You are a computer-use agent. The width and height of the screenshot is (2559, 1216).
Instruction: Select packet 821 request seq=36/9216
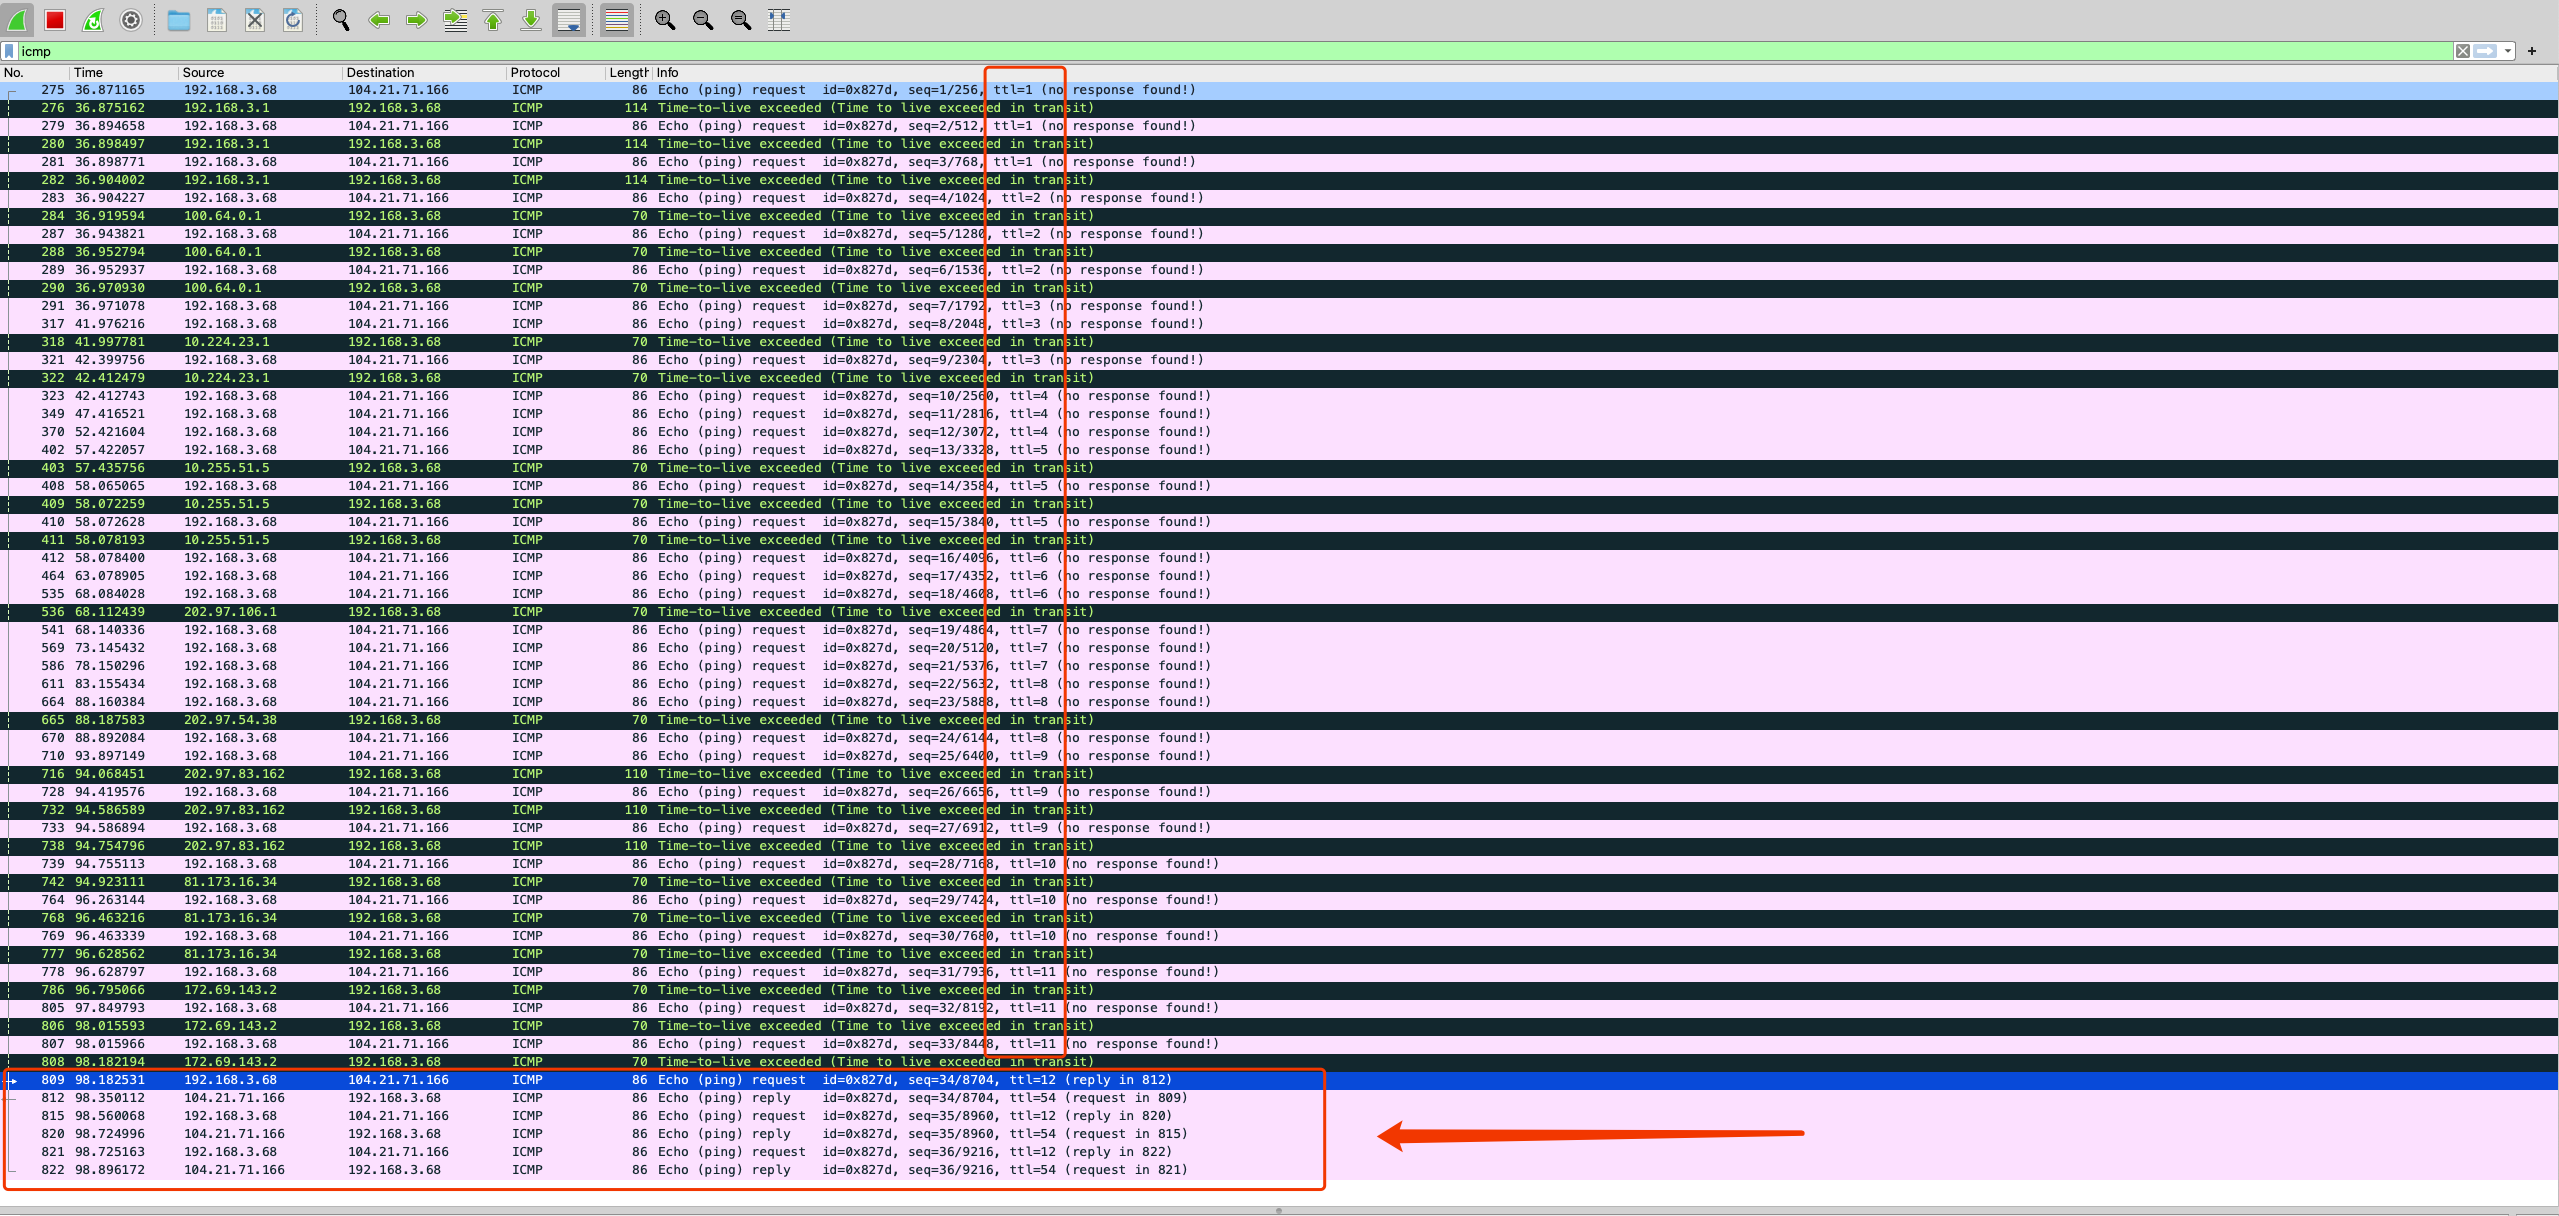tap(1279, 1152)
